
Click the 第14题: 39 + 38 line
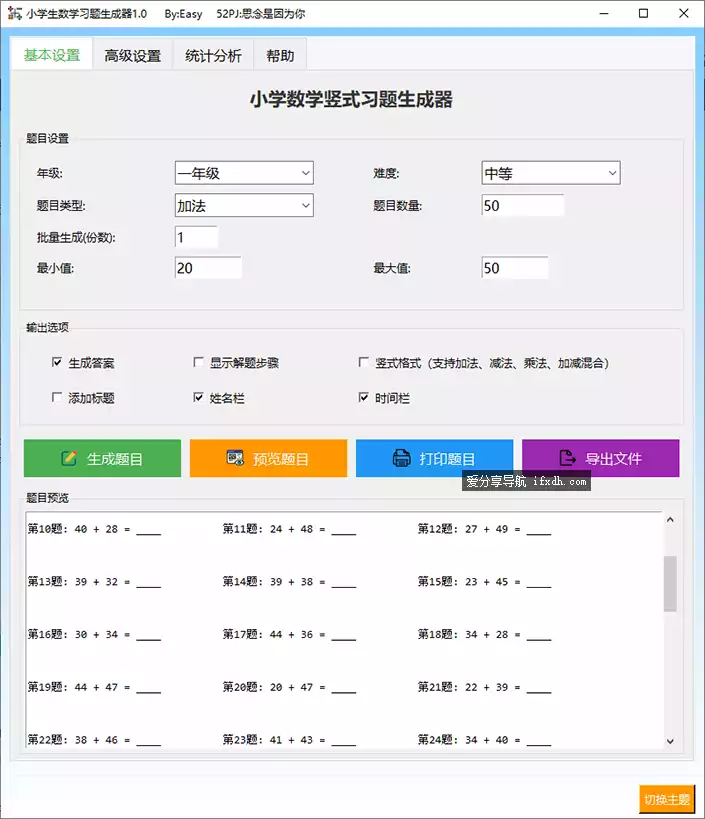click(x=289, y=582)
